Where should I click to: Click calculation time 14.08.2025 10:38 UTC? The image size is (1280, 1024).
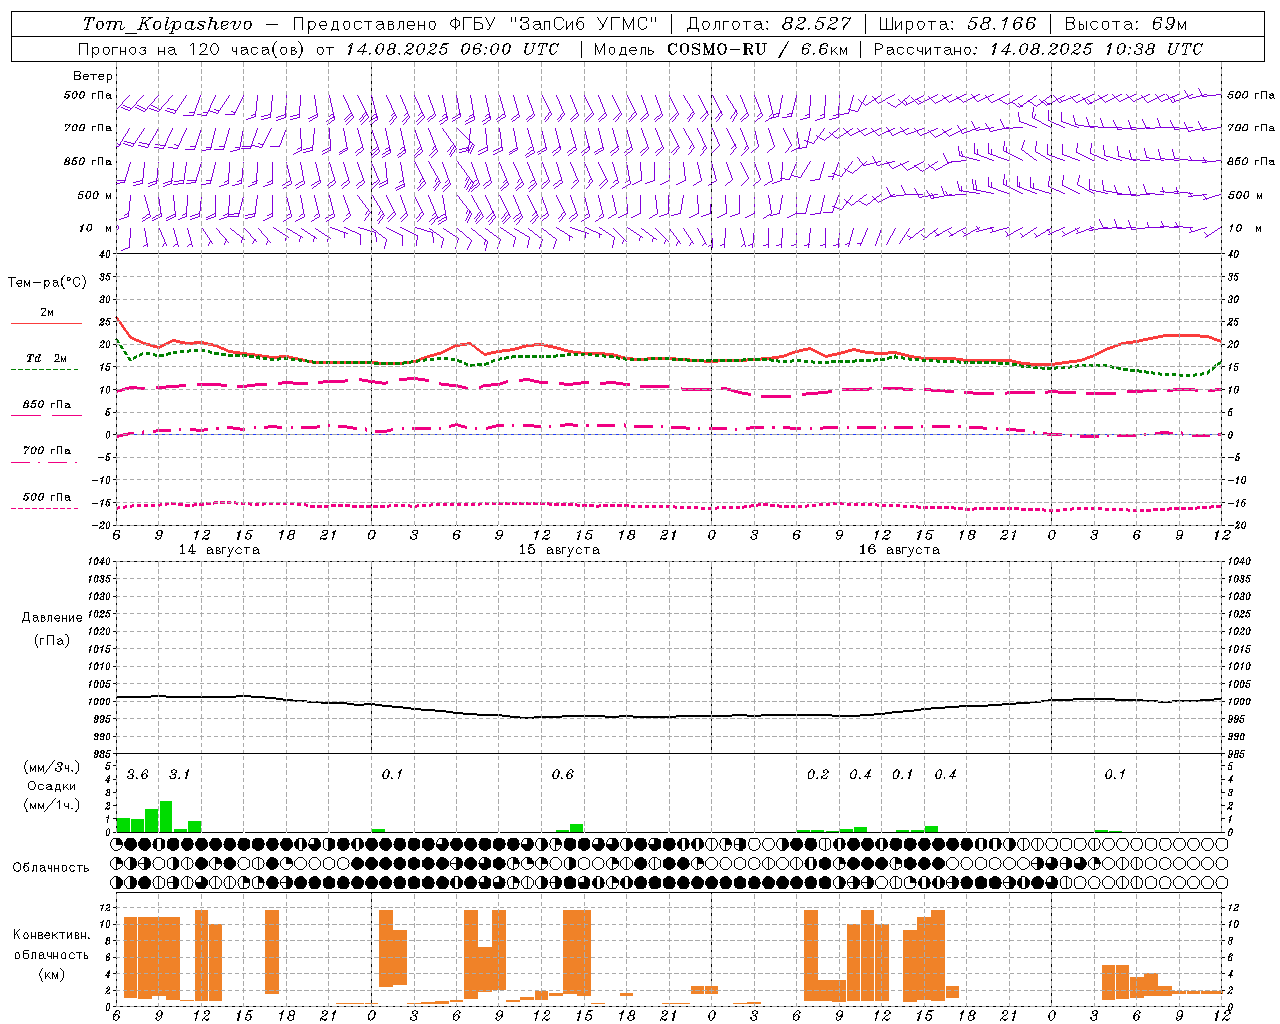tap(1096, 49)
